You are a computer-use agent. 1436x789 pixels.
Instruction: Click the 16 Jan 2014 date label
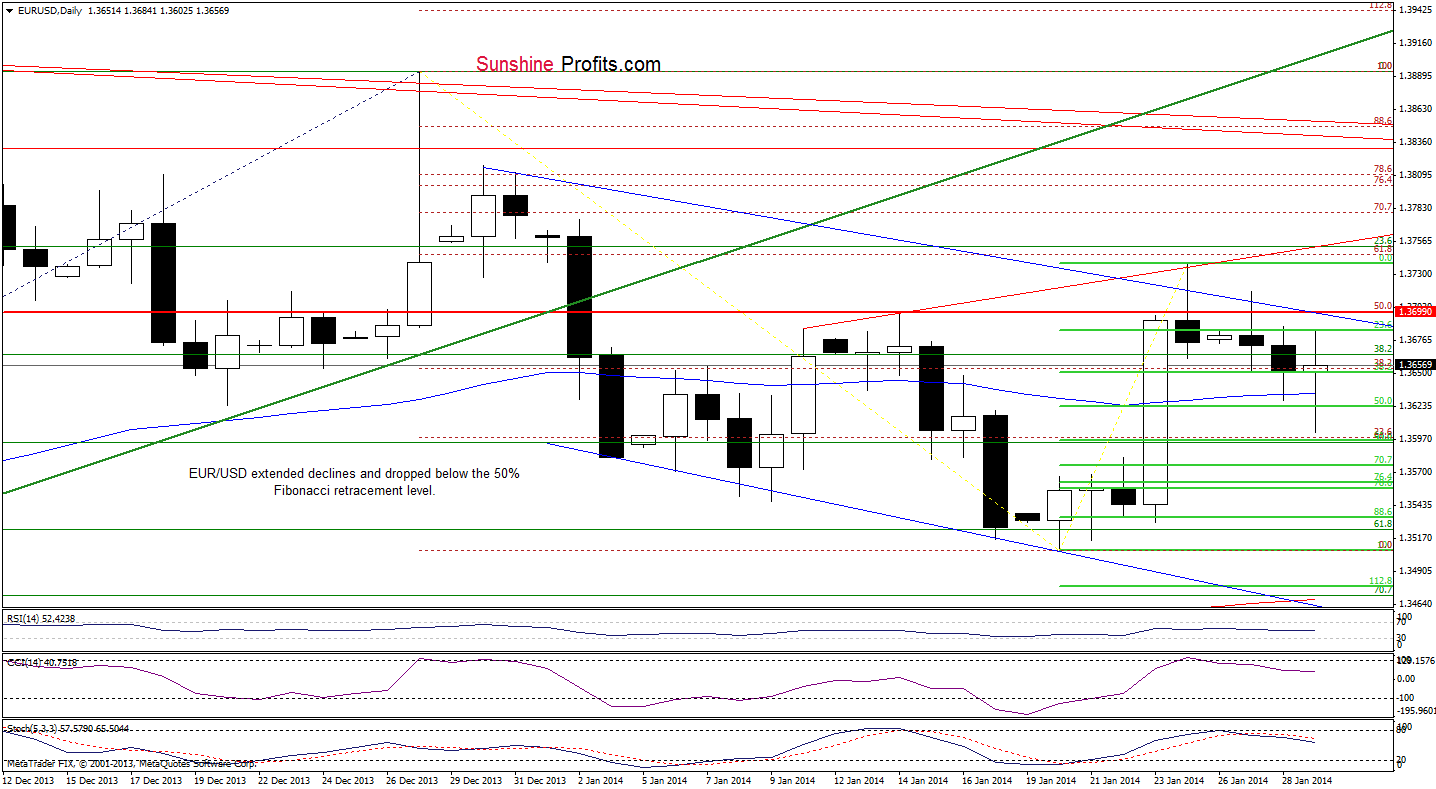[x=987, y=780]
